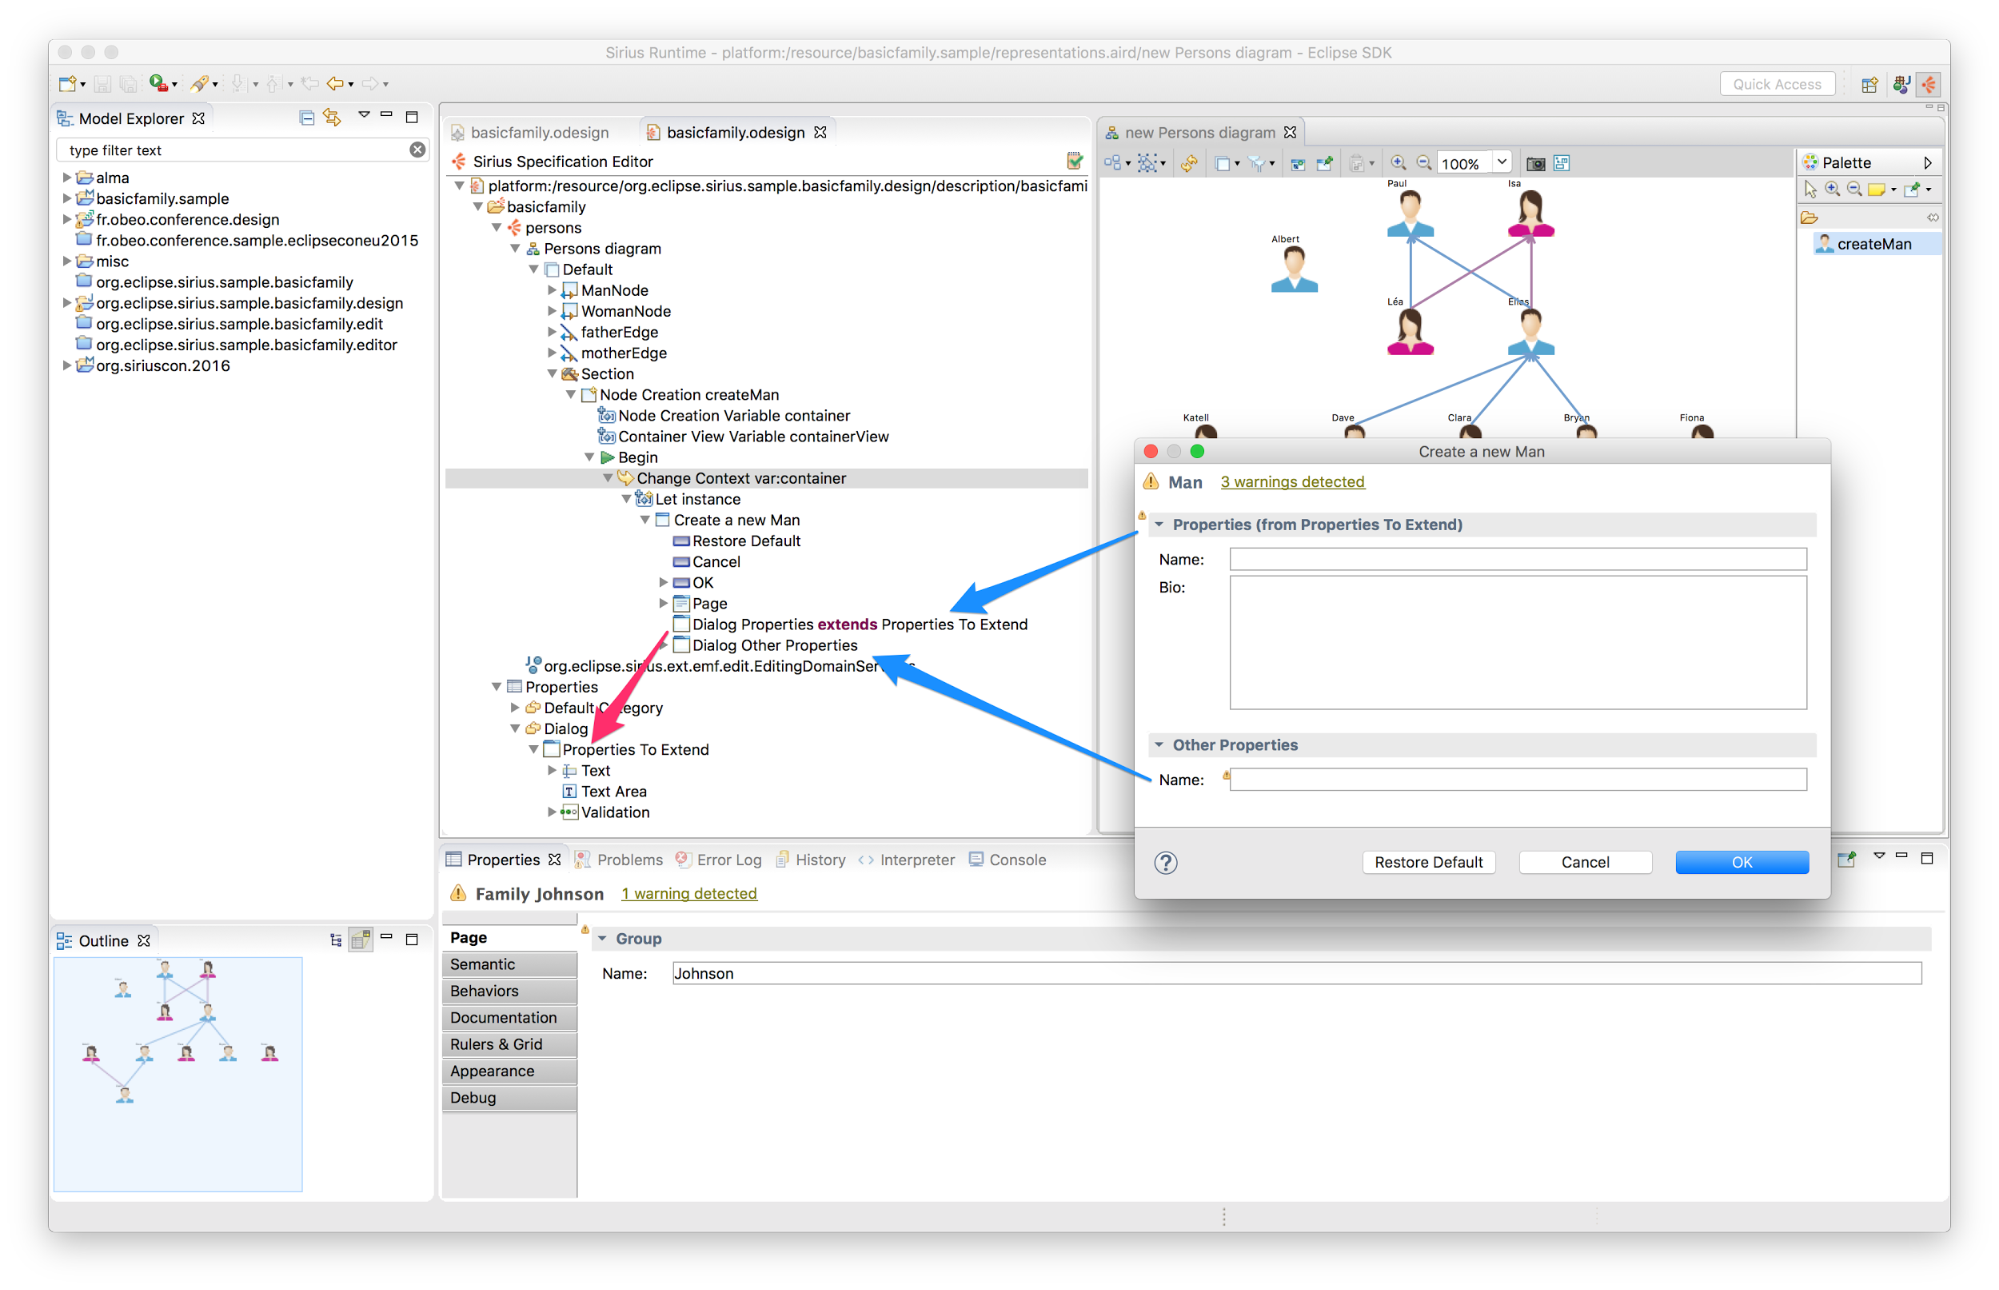
Task: Open the 3 warnings detected link
Action: point(1292,482)
